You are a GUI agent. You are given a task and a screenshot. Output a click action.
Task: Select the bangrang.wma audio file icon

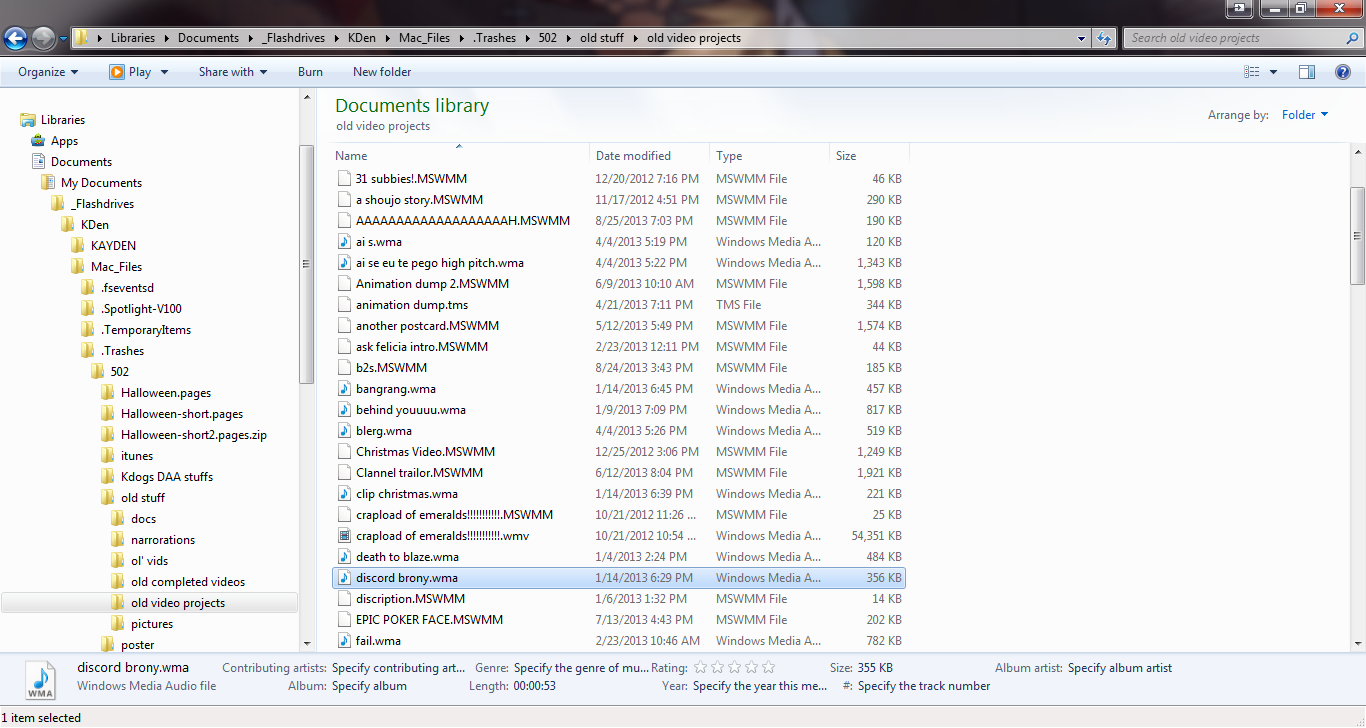click(x=345, y=389)
